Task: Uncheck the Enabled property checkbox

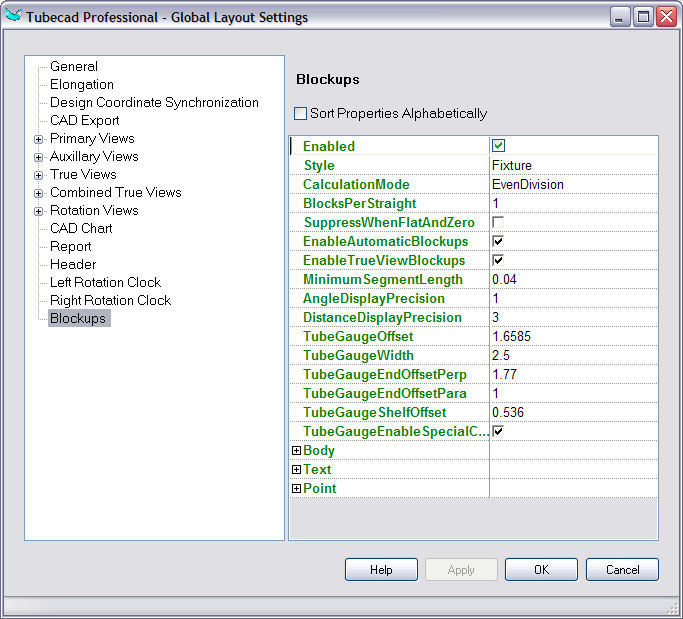Action: pos(498,146)
